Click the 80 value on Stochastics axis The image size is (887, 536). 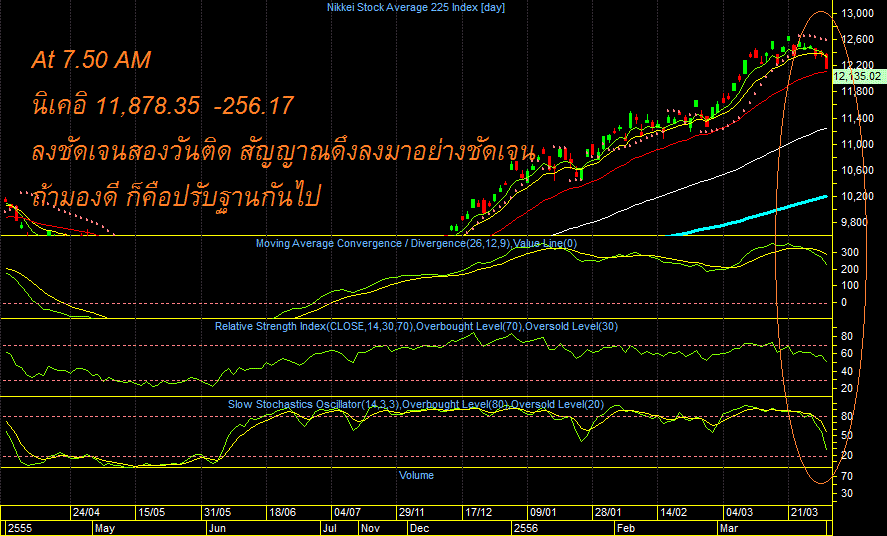click(x=847, y=417)
